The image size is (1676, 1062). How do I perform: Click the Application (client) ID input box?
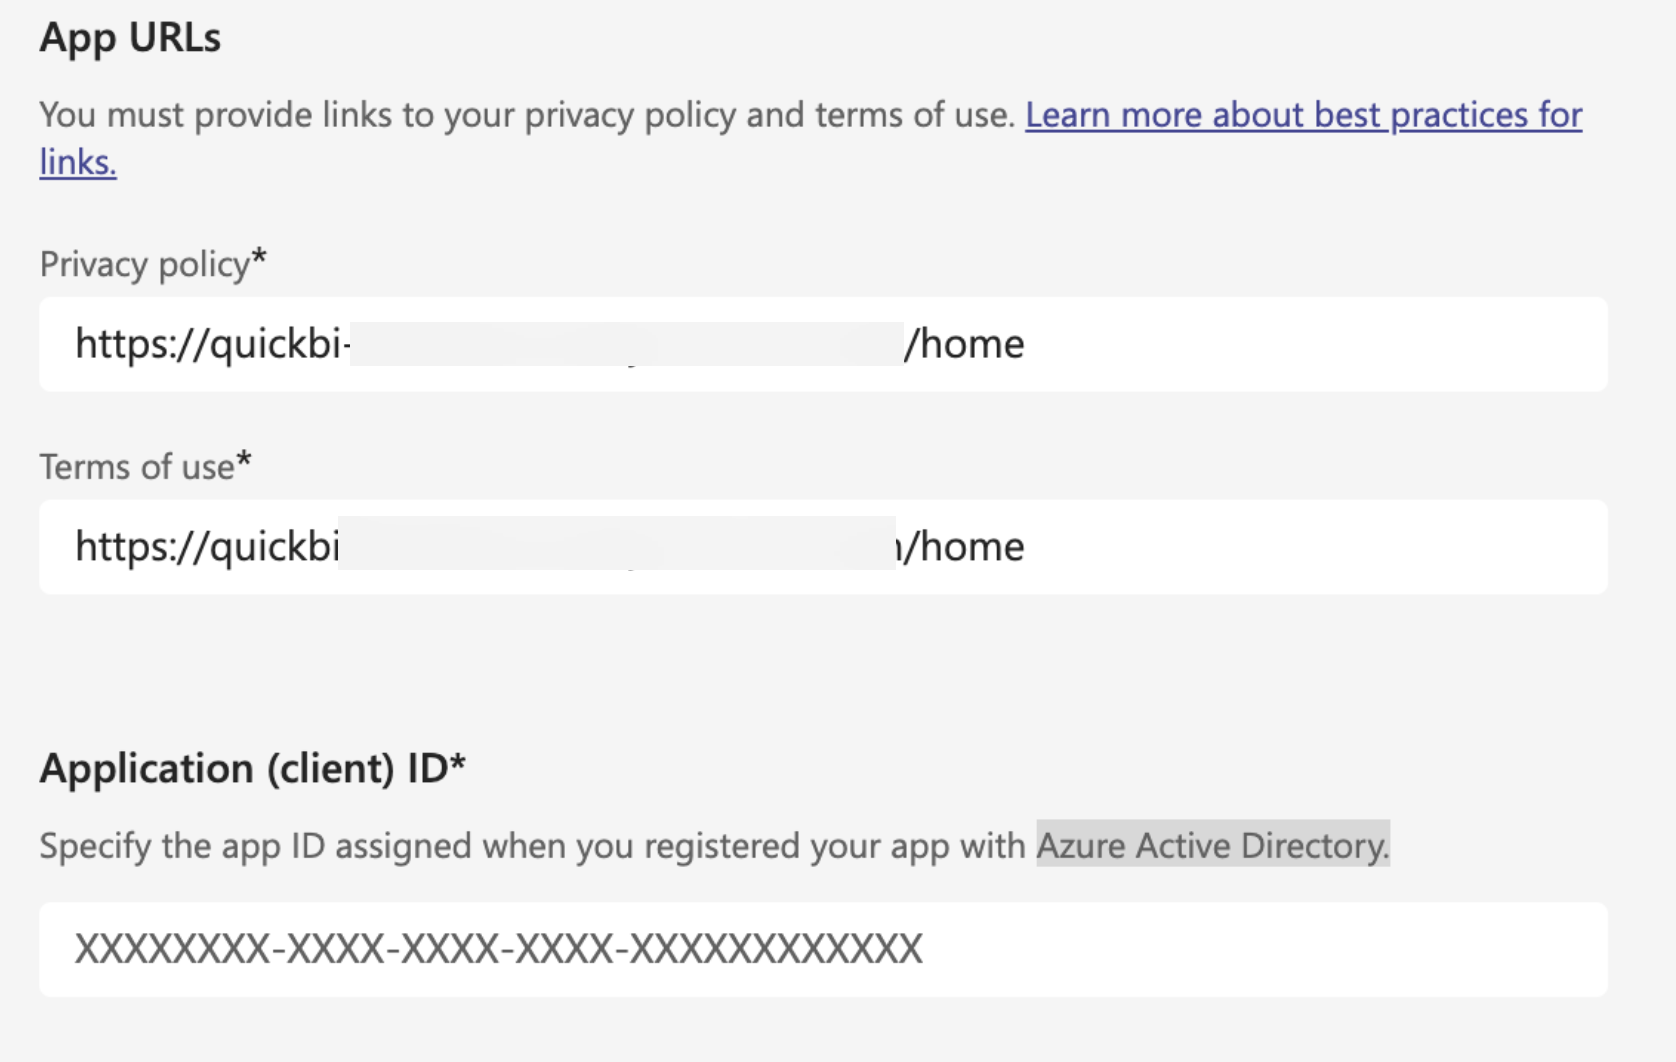click(1250, 949)
